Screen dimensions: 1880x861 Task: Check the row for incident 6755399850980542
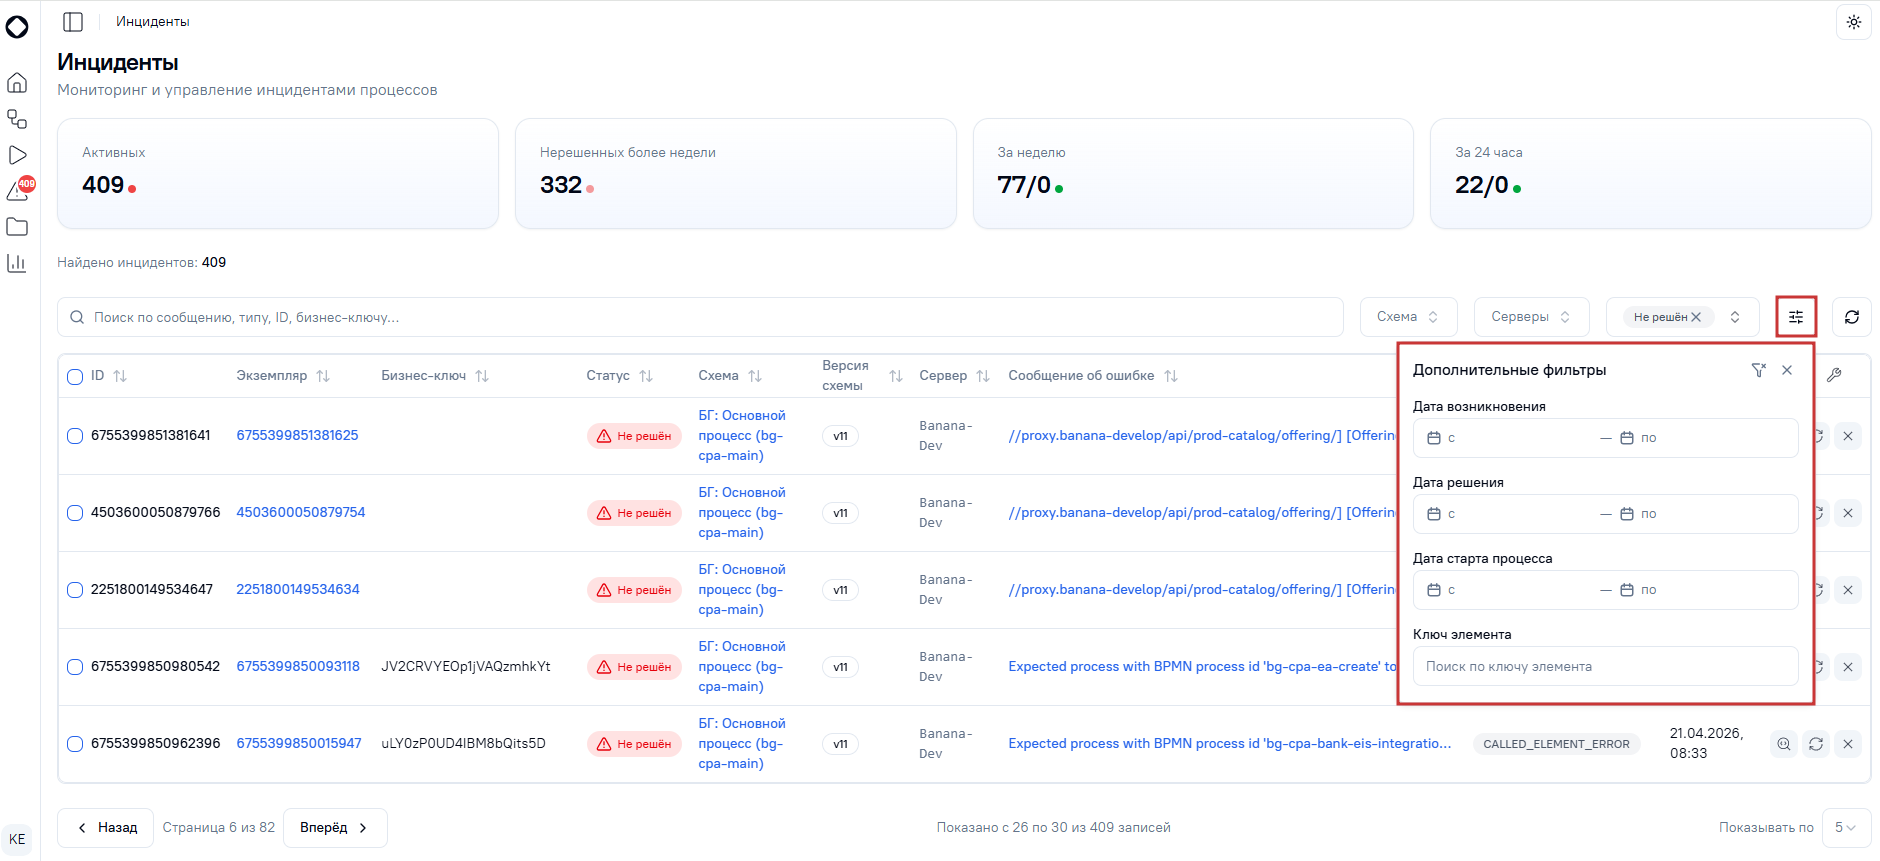coord(75,667)
